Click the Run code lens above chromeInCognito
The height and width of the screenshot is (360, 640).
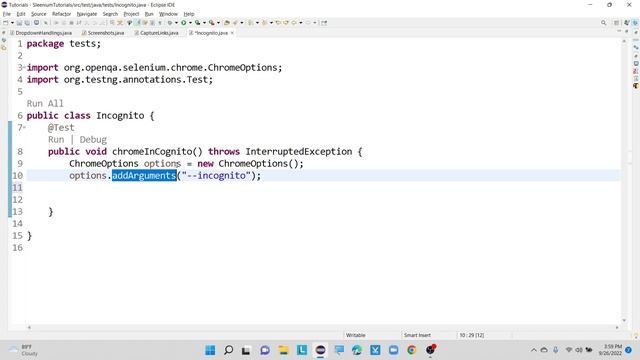[x=56, y=140]
